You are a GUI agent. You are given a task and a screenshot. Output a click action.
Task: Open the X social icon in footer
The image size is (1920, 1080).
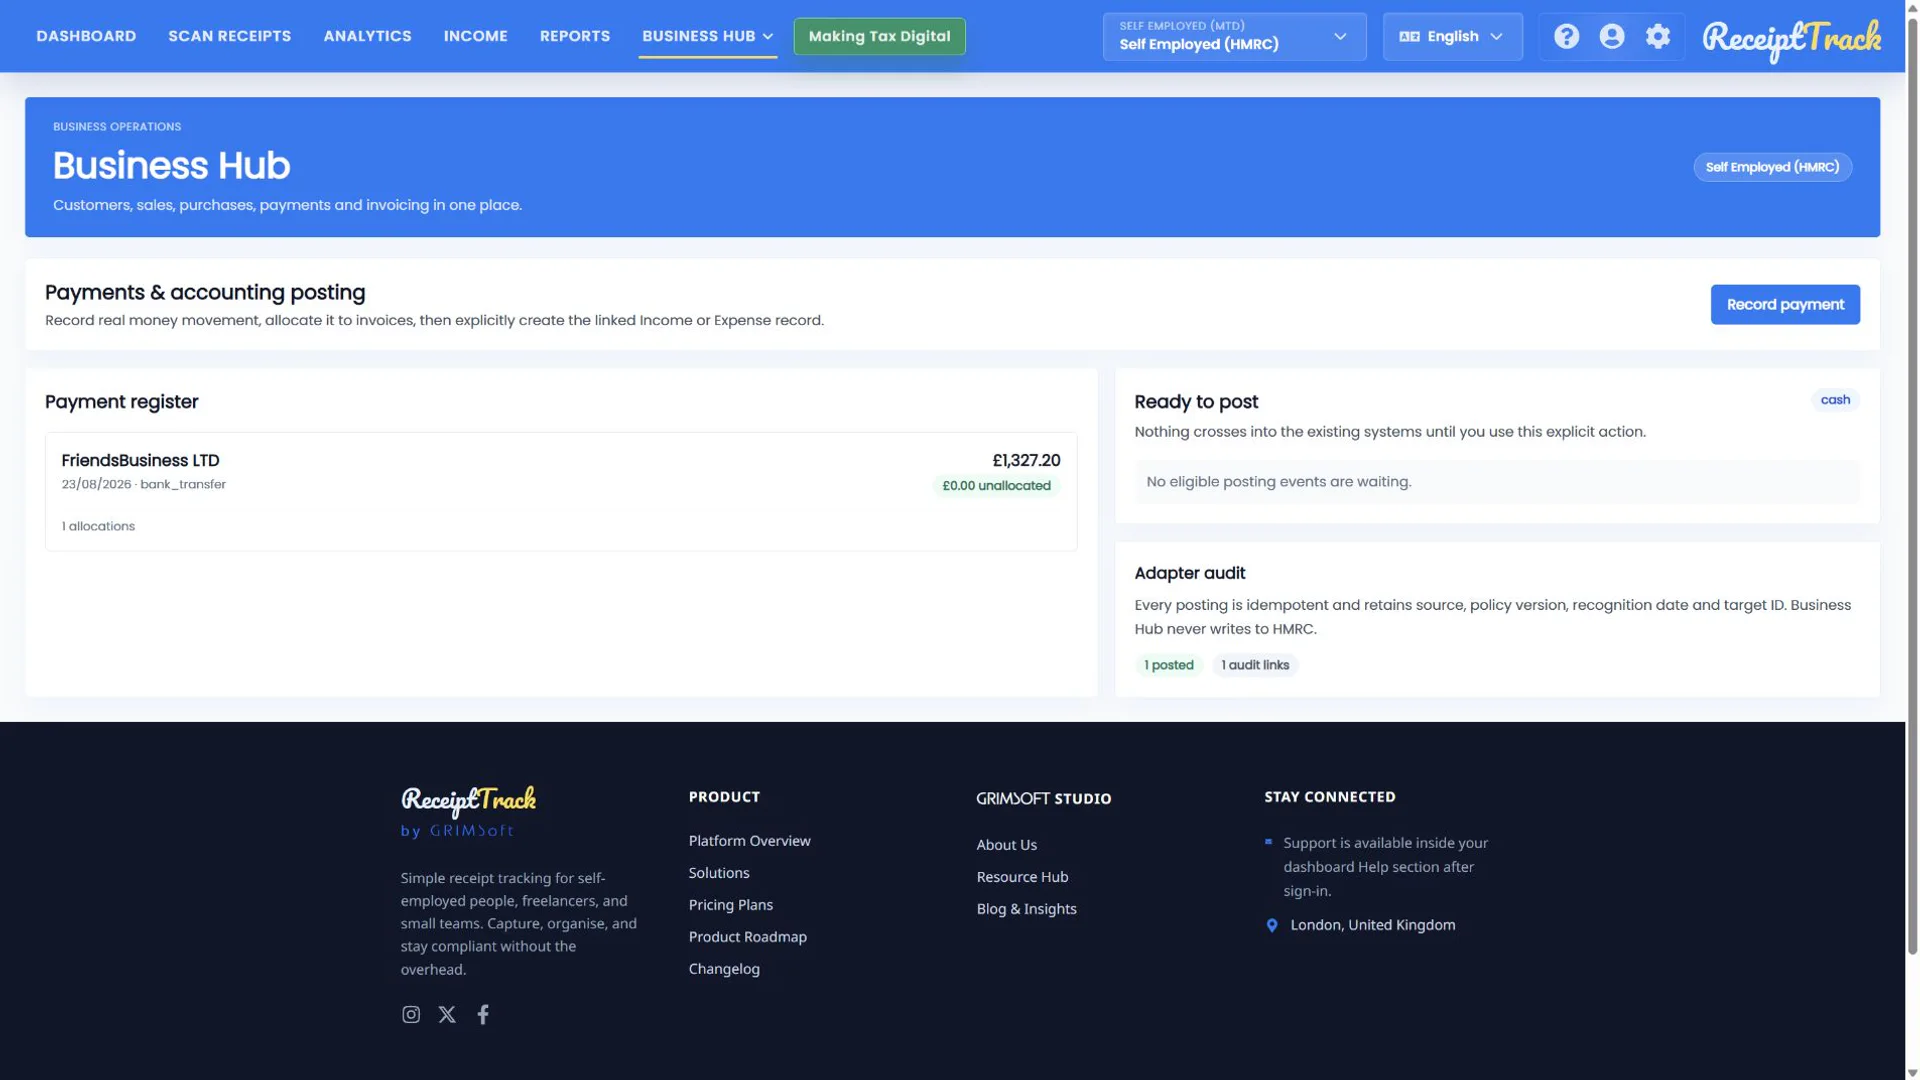(x=447, y=1014)
